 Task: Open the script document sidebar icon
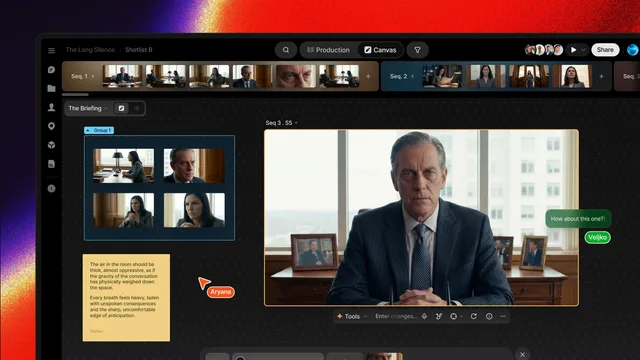pos(51,164)
